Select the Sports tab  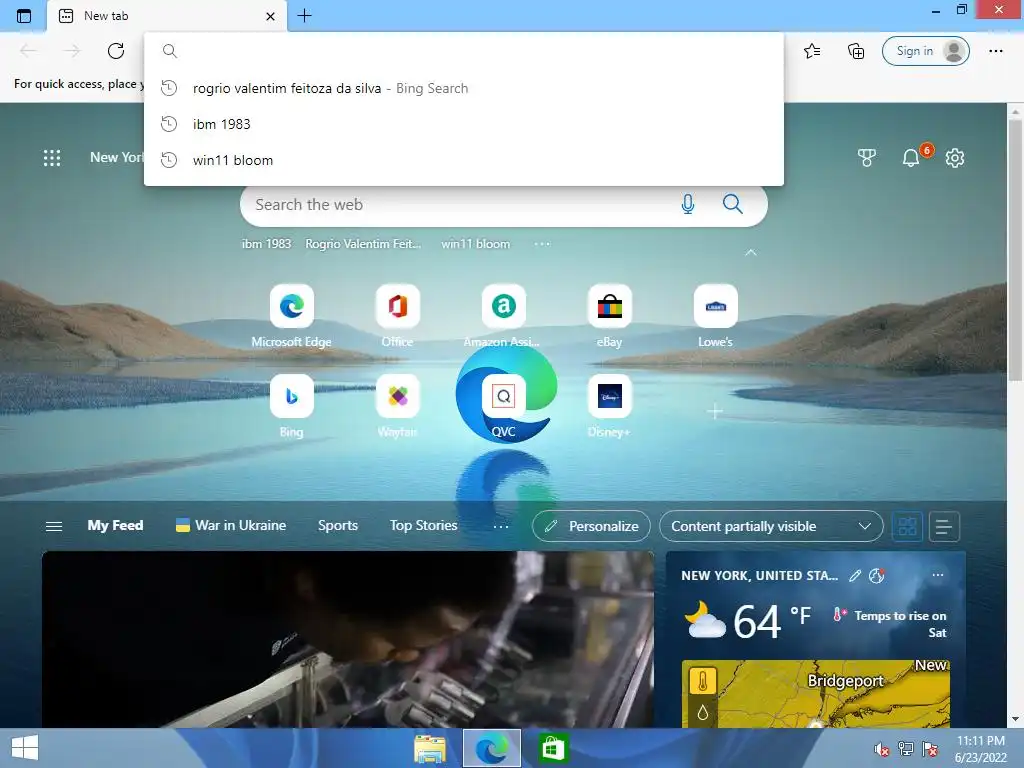tap(338, 526)
